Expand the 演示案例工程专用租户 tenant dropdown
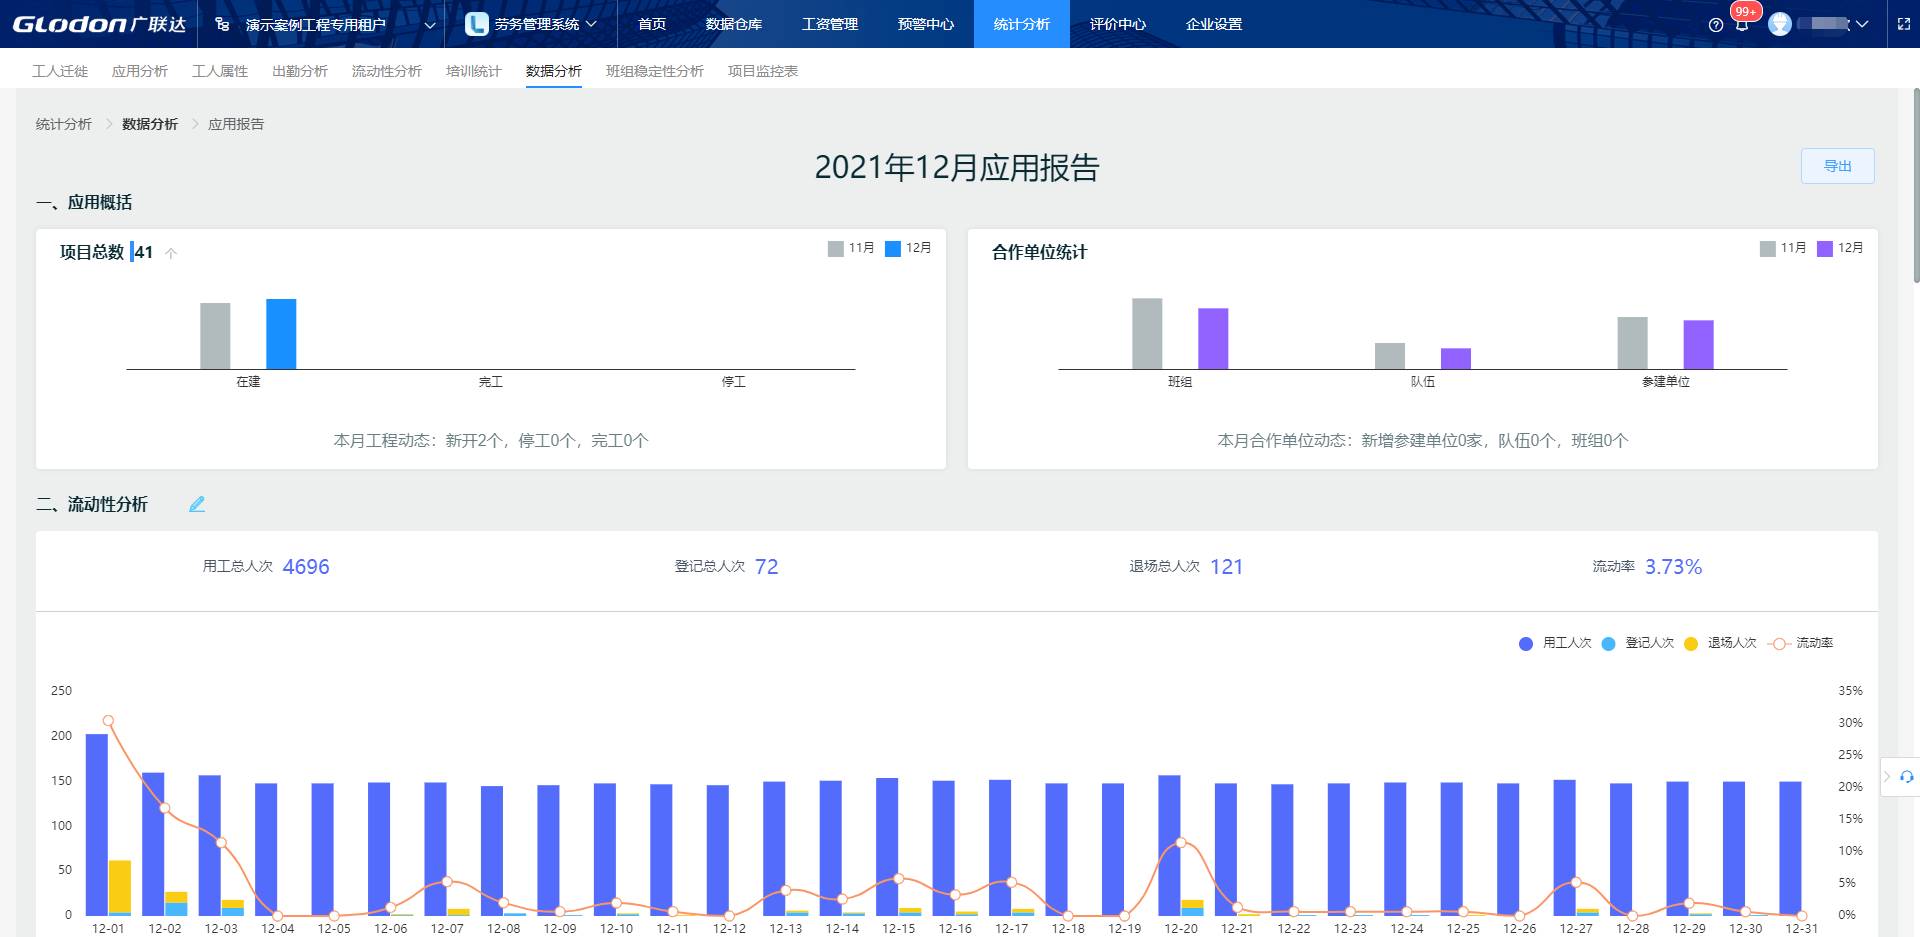Viewport: 1920px width, 937px height. coord(430,25)
